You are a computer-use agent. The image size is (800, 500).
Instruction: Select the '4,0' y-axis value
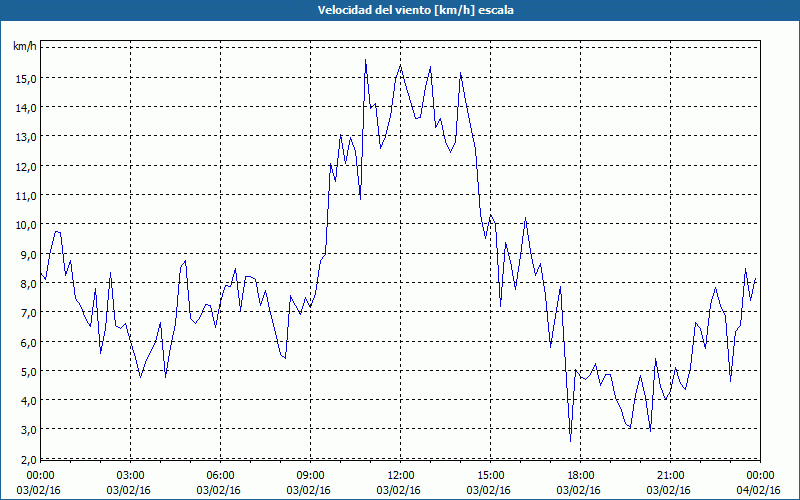pyautogui.click(x=28, y=401)
